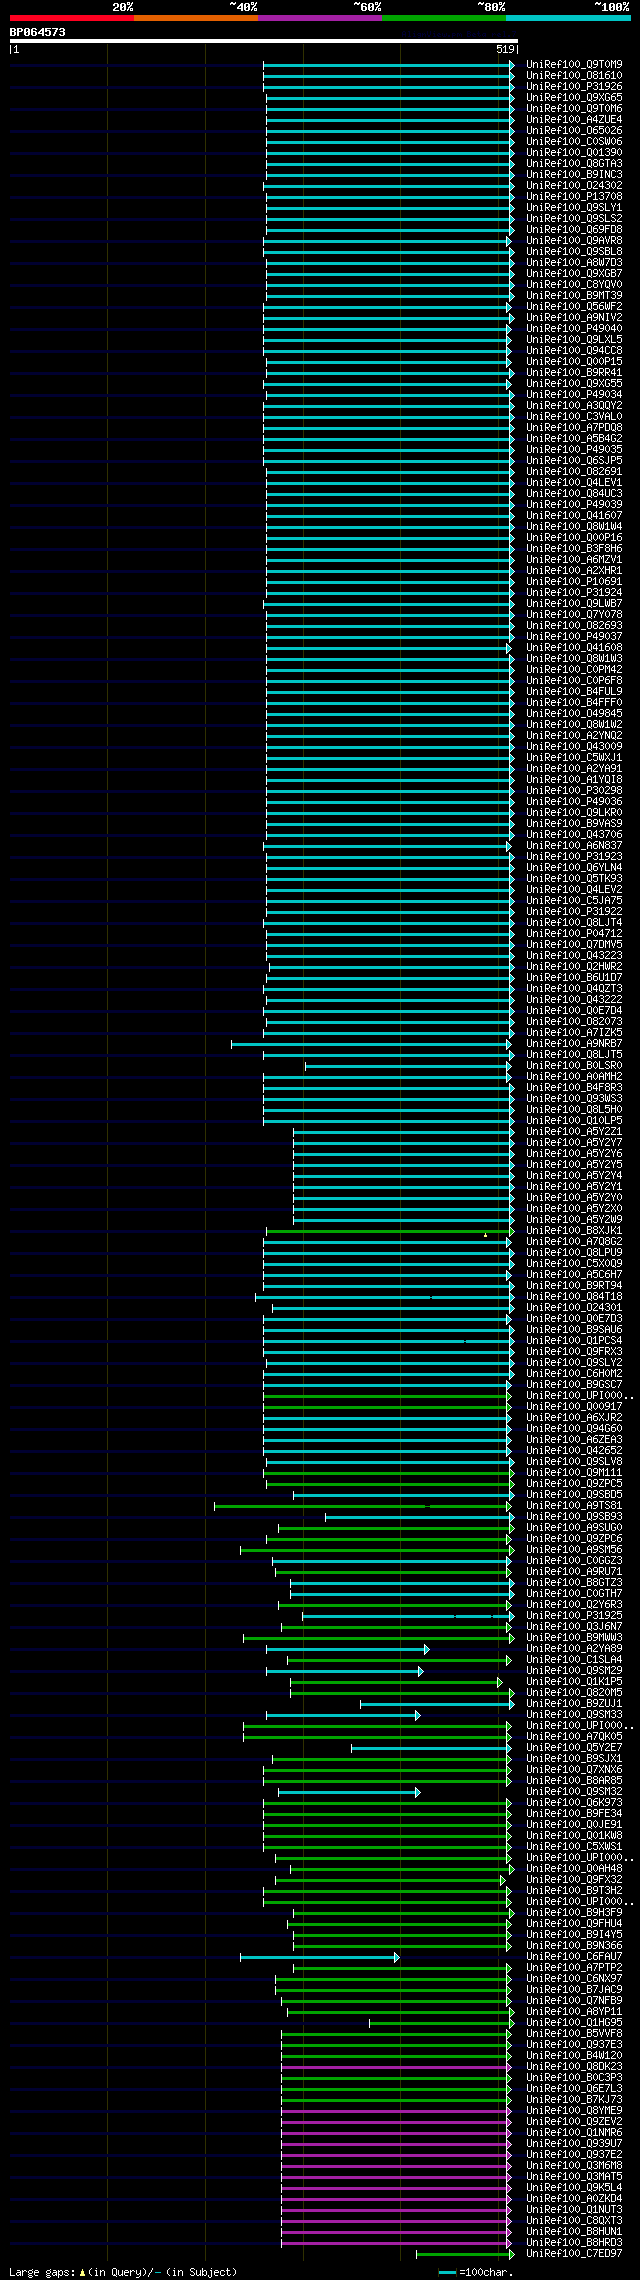Select label UniRef100_P10691
This screenshot has width=640, height=2280.
coord(574,581)
